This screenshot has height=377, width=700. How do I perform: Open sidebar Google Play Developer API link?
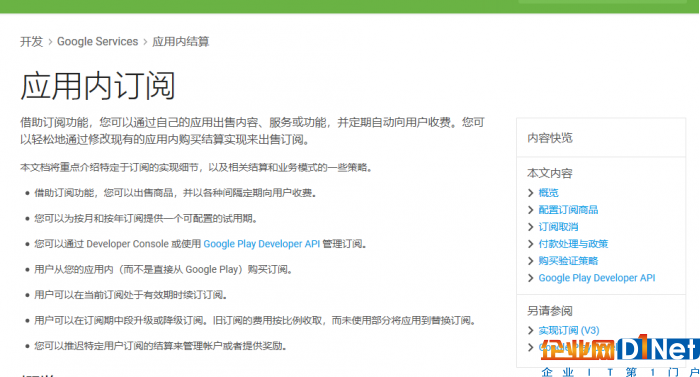point(596,278)
